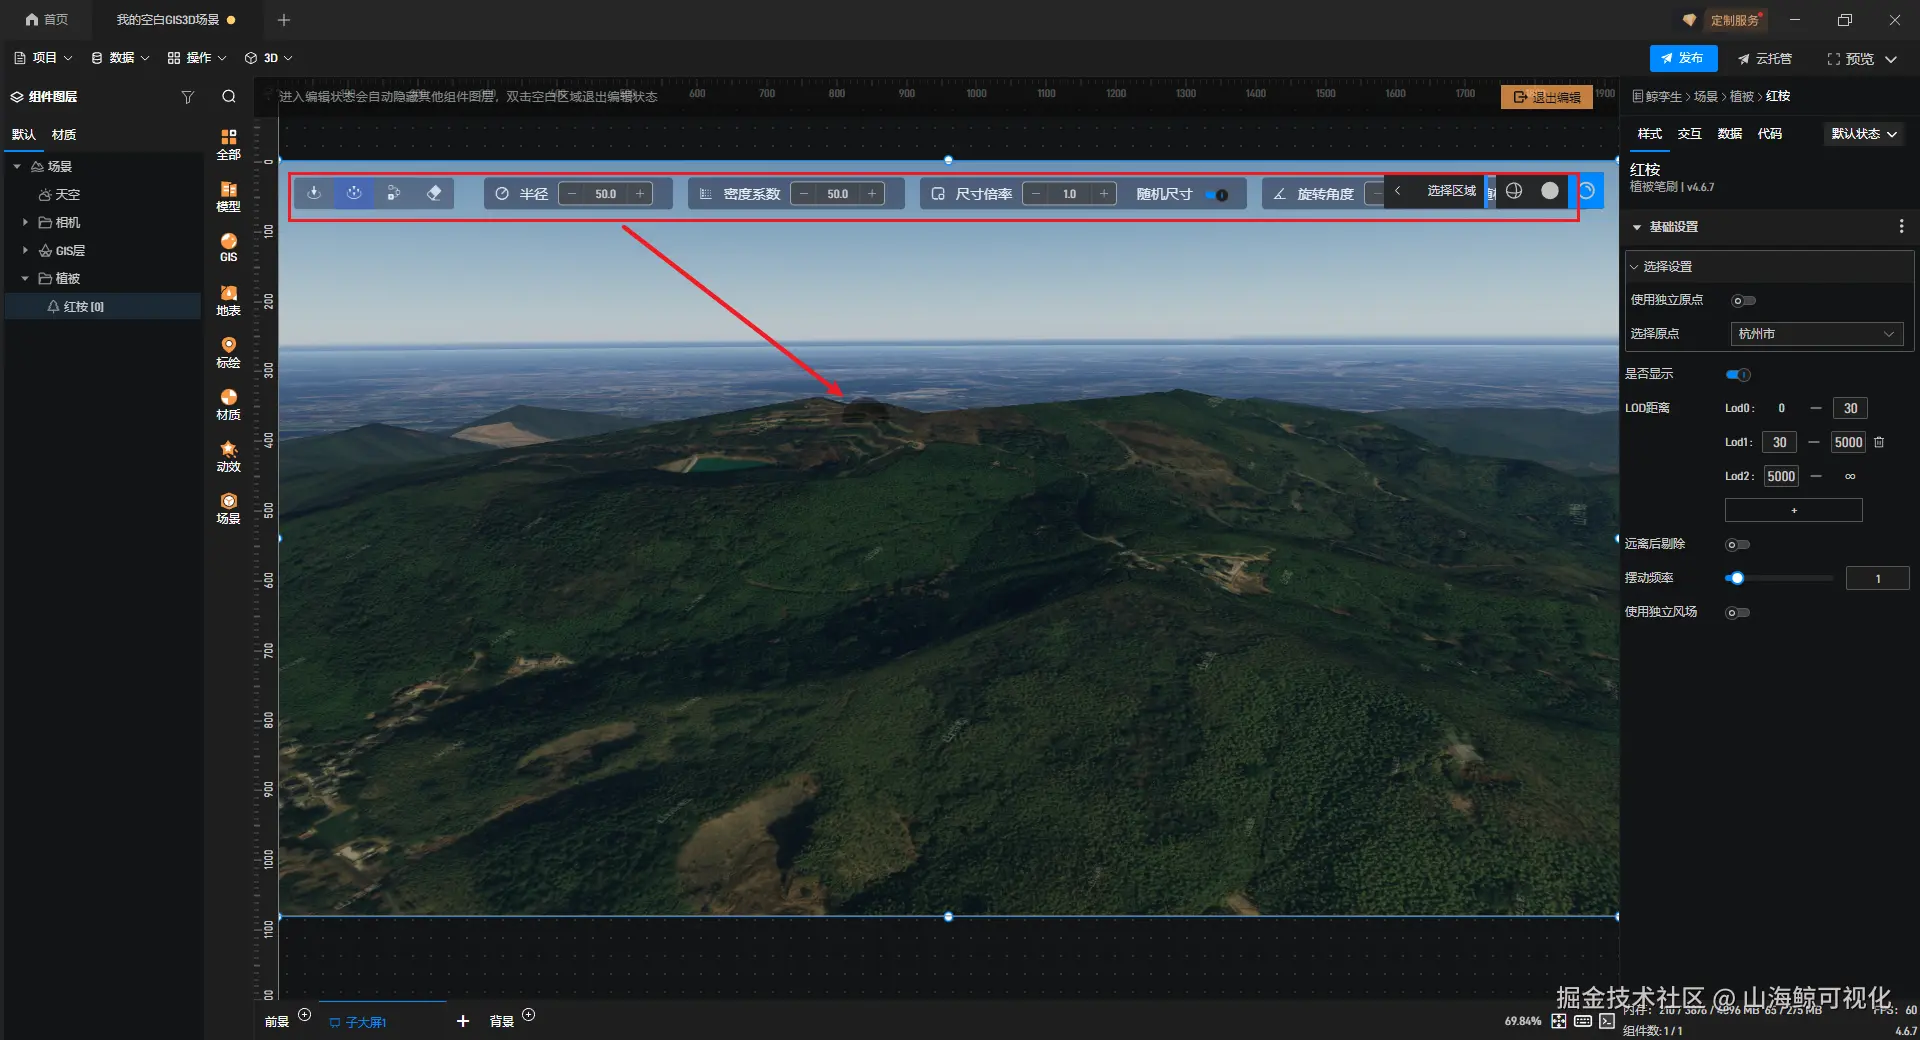Open the 3D menu dropdown
The height and width of the screenshot is (1040, 1920).
click(x=269, y=58)
